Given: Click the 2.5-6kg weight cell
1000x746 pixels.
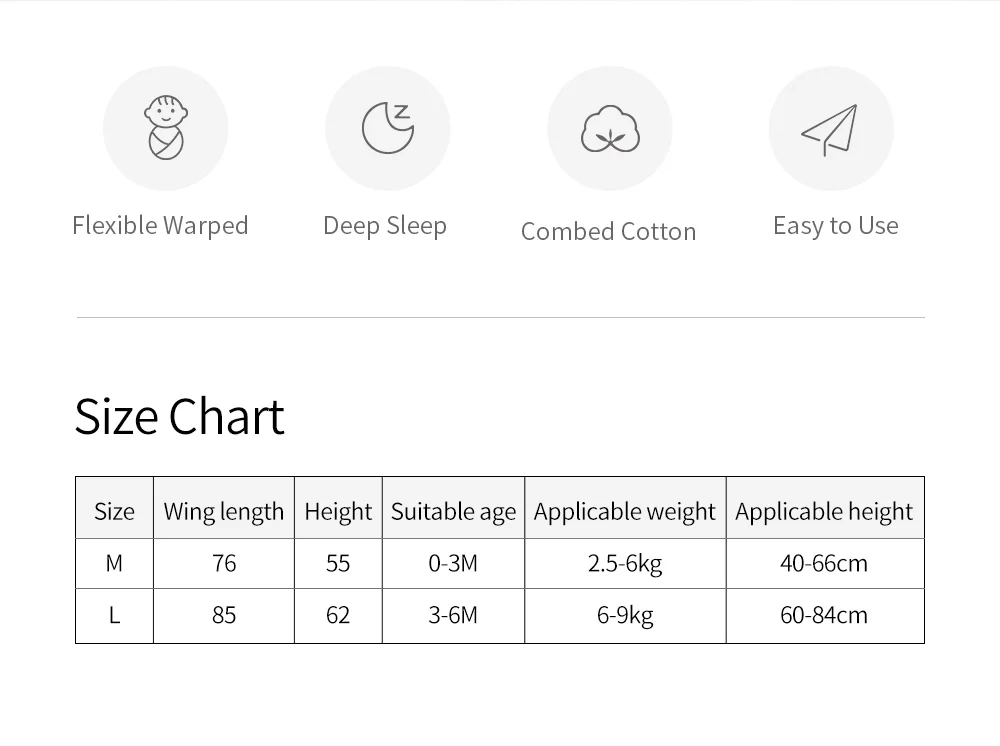Looking at the screenshot, I should [625, 564].
